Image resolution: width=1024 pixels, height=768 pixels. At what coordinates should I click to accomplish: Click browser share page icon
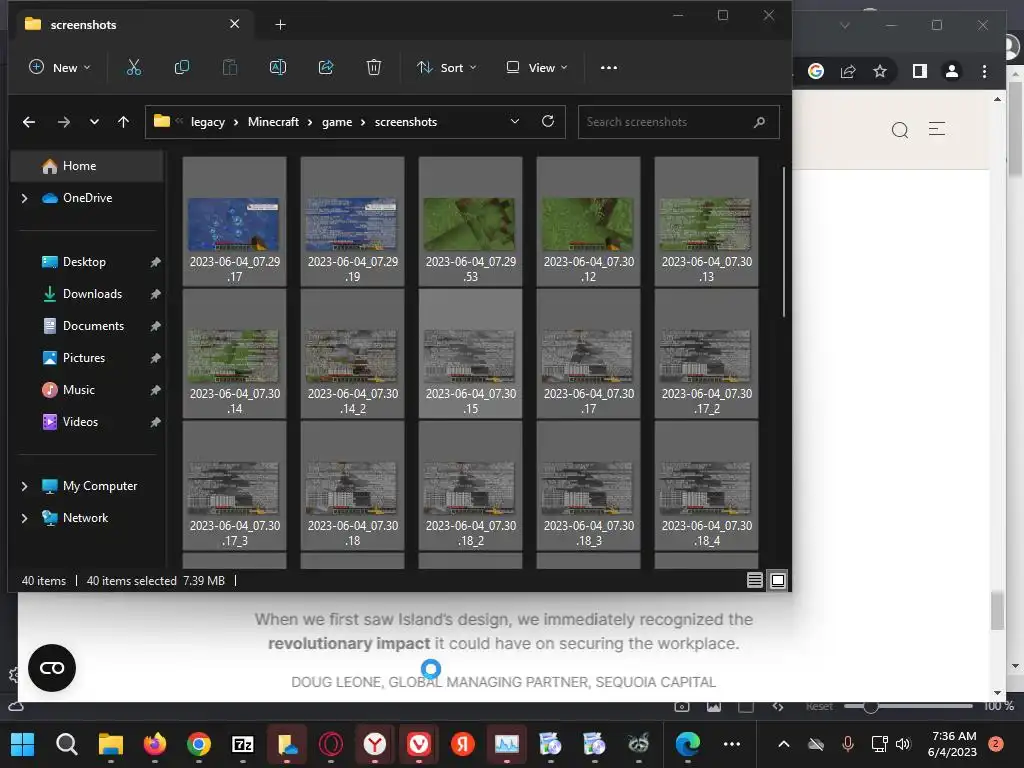point(848,71)
